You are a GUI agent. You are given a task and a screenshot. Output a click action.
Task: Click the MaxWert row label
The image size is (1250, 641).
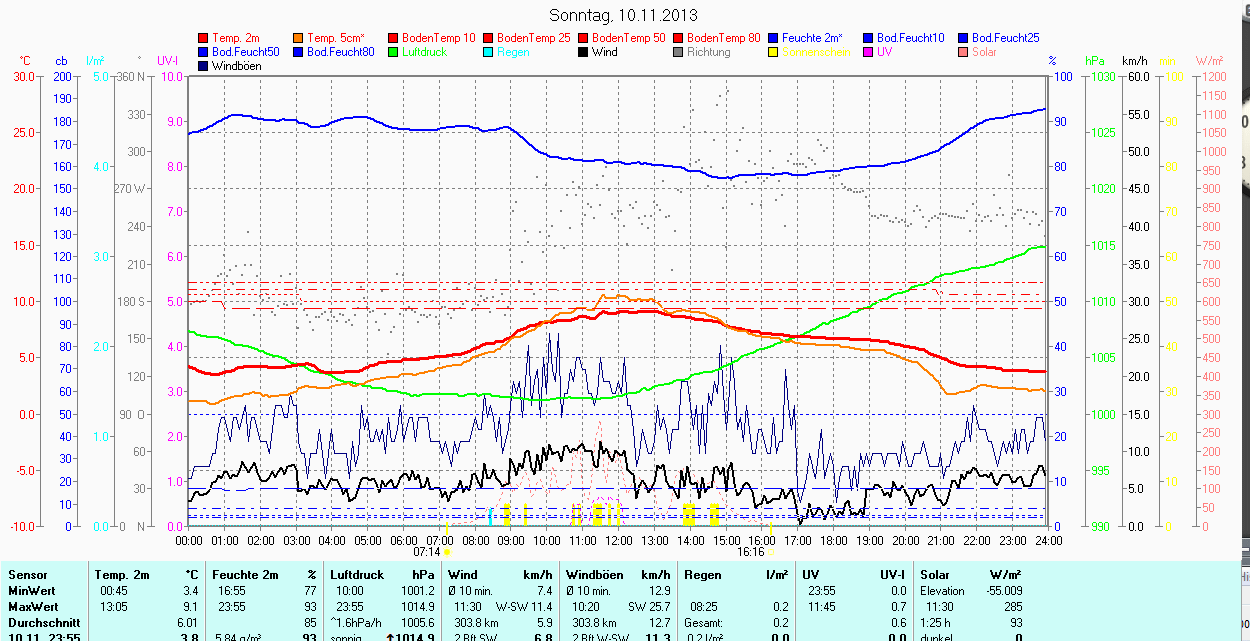pos(35,607)
